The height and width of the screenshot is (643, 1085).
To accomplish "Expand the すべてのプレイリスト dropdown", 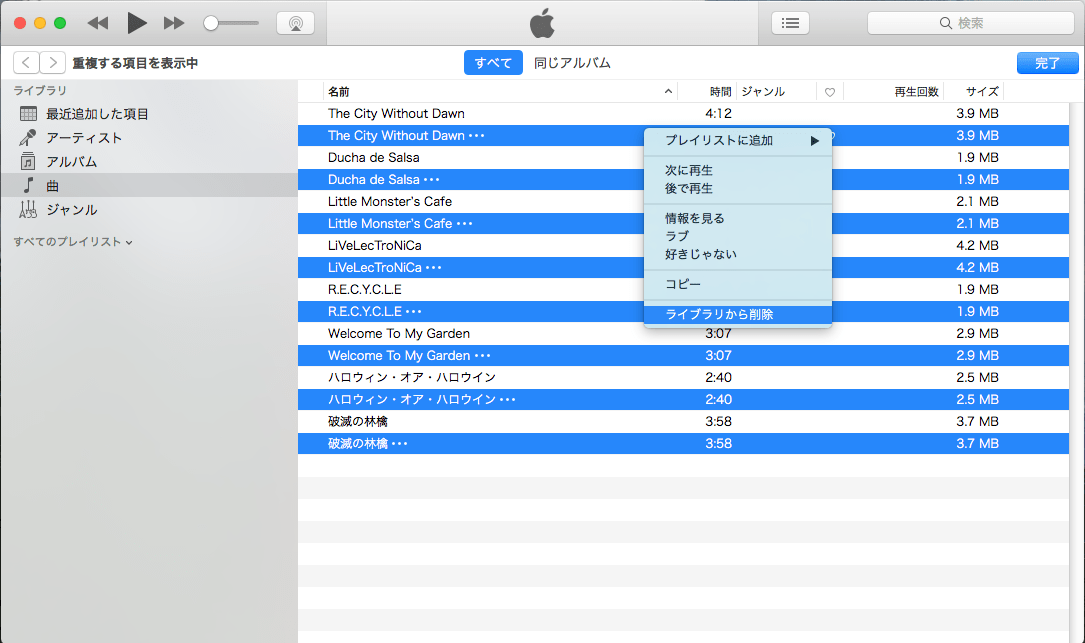I will coord(73,242).
